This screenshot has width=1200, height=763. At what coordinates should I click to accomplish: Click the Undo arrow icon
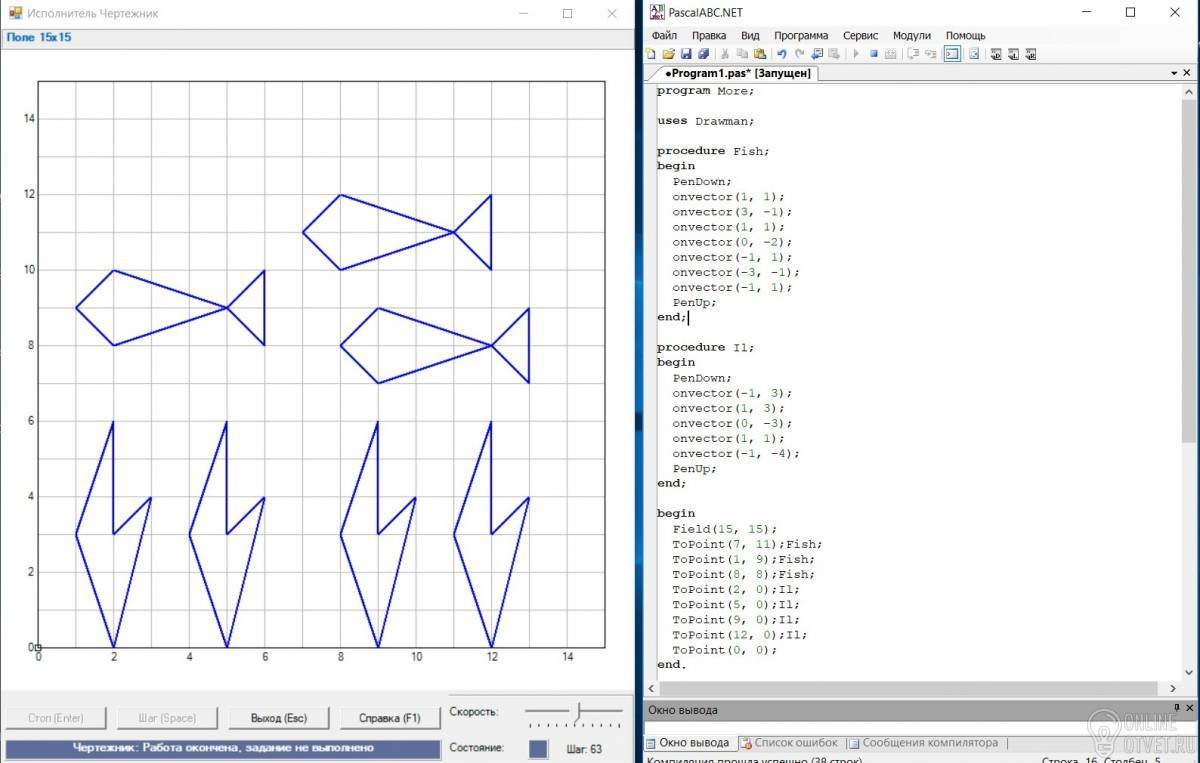pos(781,54)
